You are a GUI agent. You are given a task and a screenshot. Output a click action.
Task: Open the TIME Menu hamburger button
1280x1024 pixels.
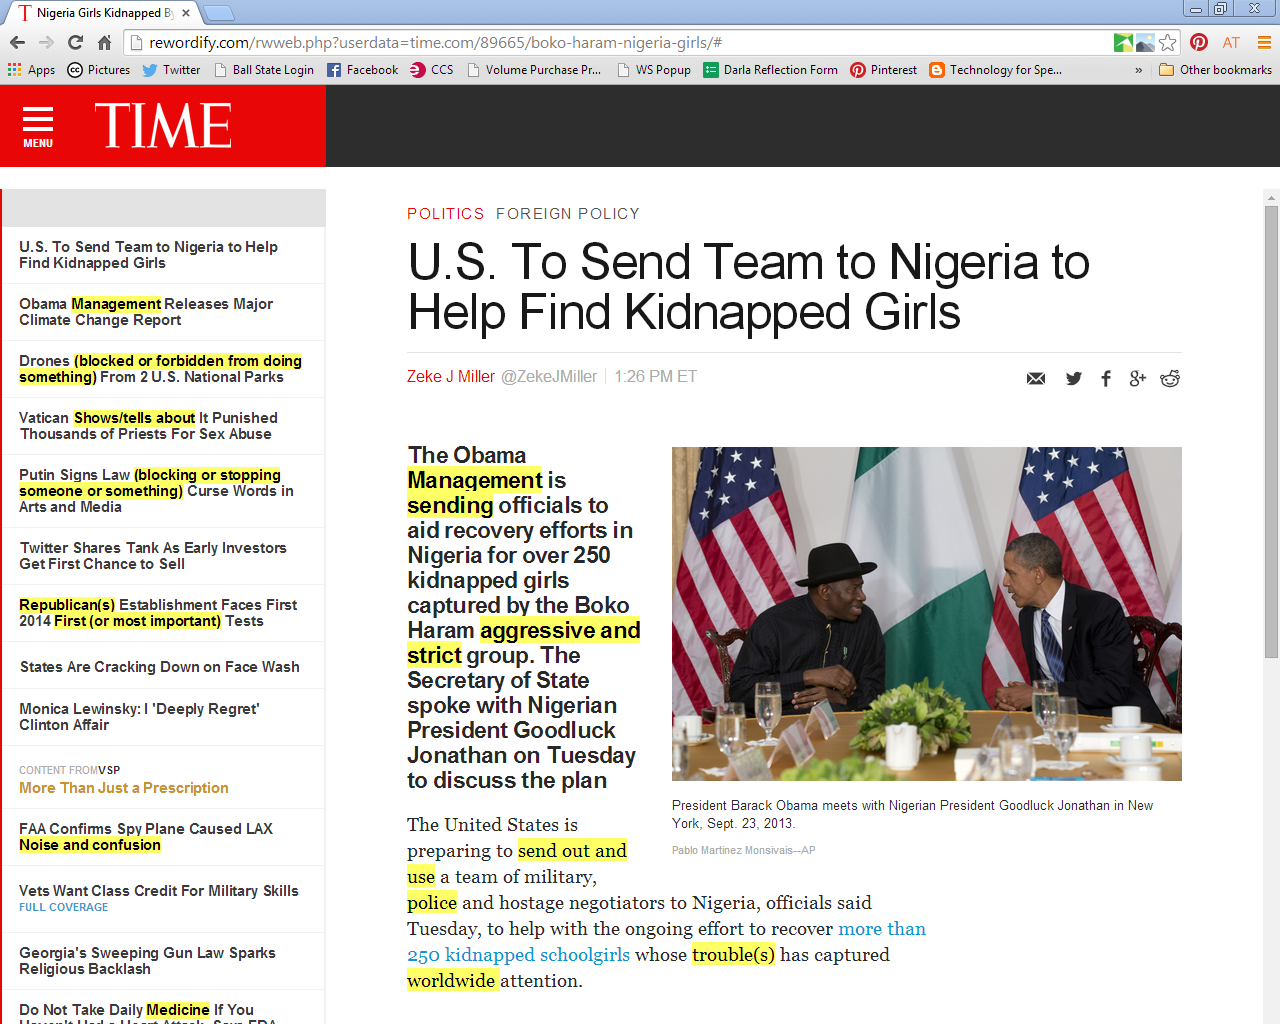click(x=38, y=127)
